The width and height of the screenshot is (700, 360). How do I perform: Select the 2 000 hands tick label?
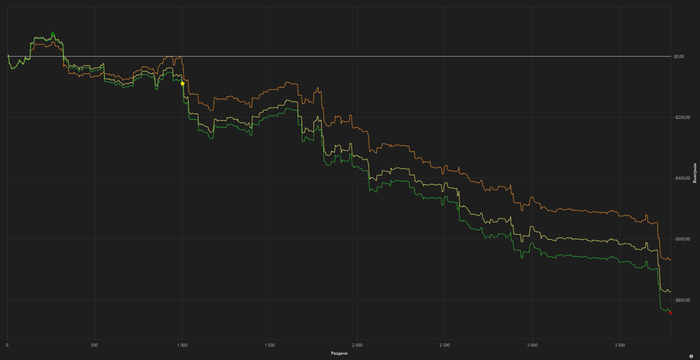tap(357, 345)
